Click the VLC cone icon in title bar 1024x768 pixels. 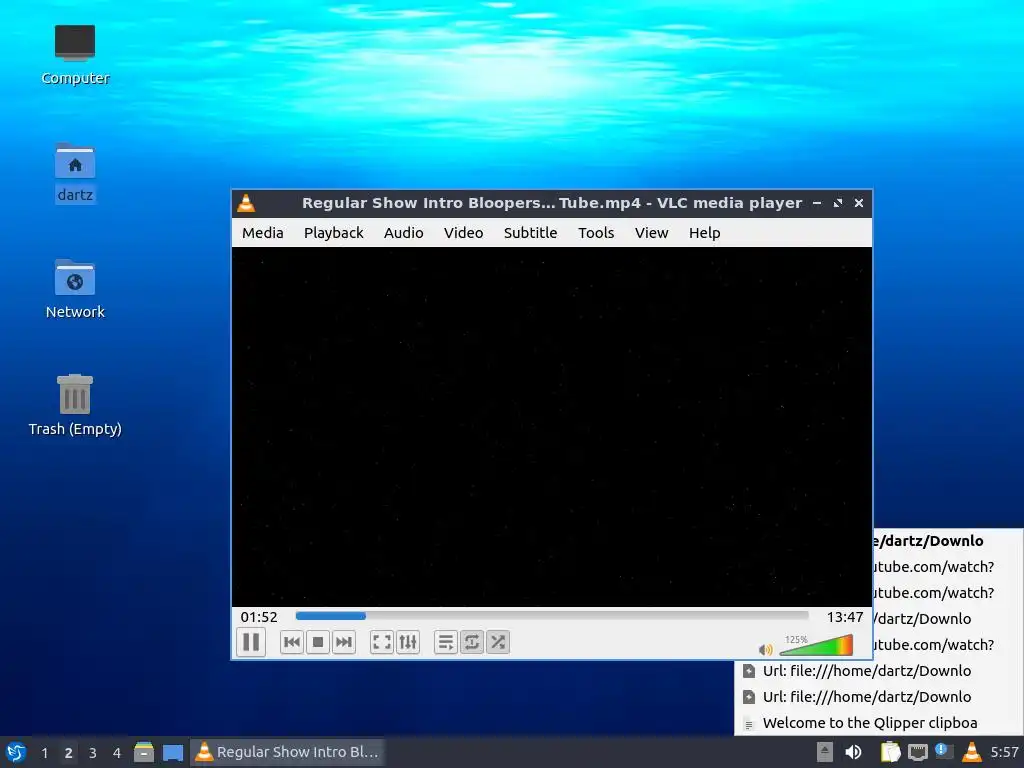(246, 203)
